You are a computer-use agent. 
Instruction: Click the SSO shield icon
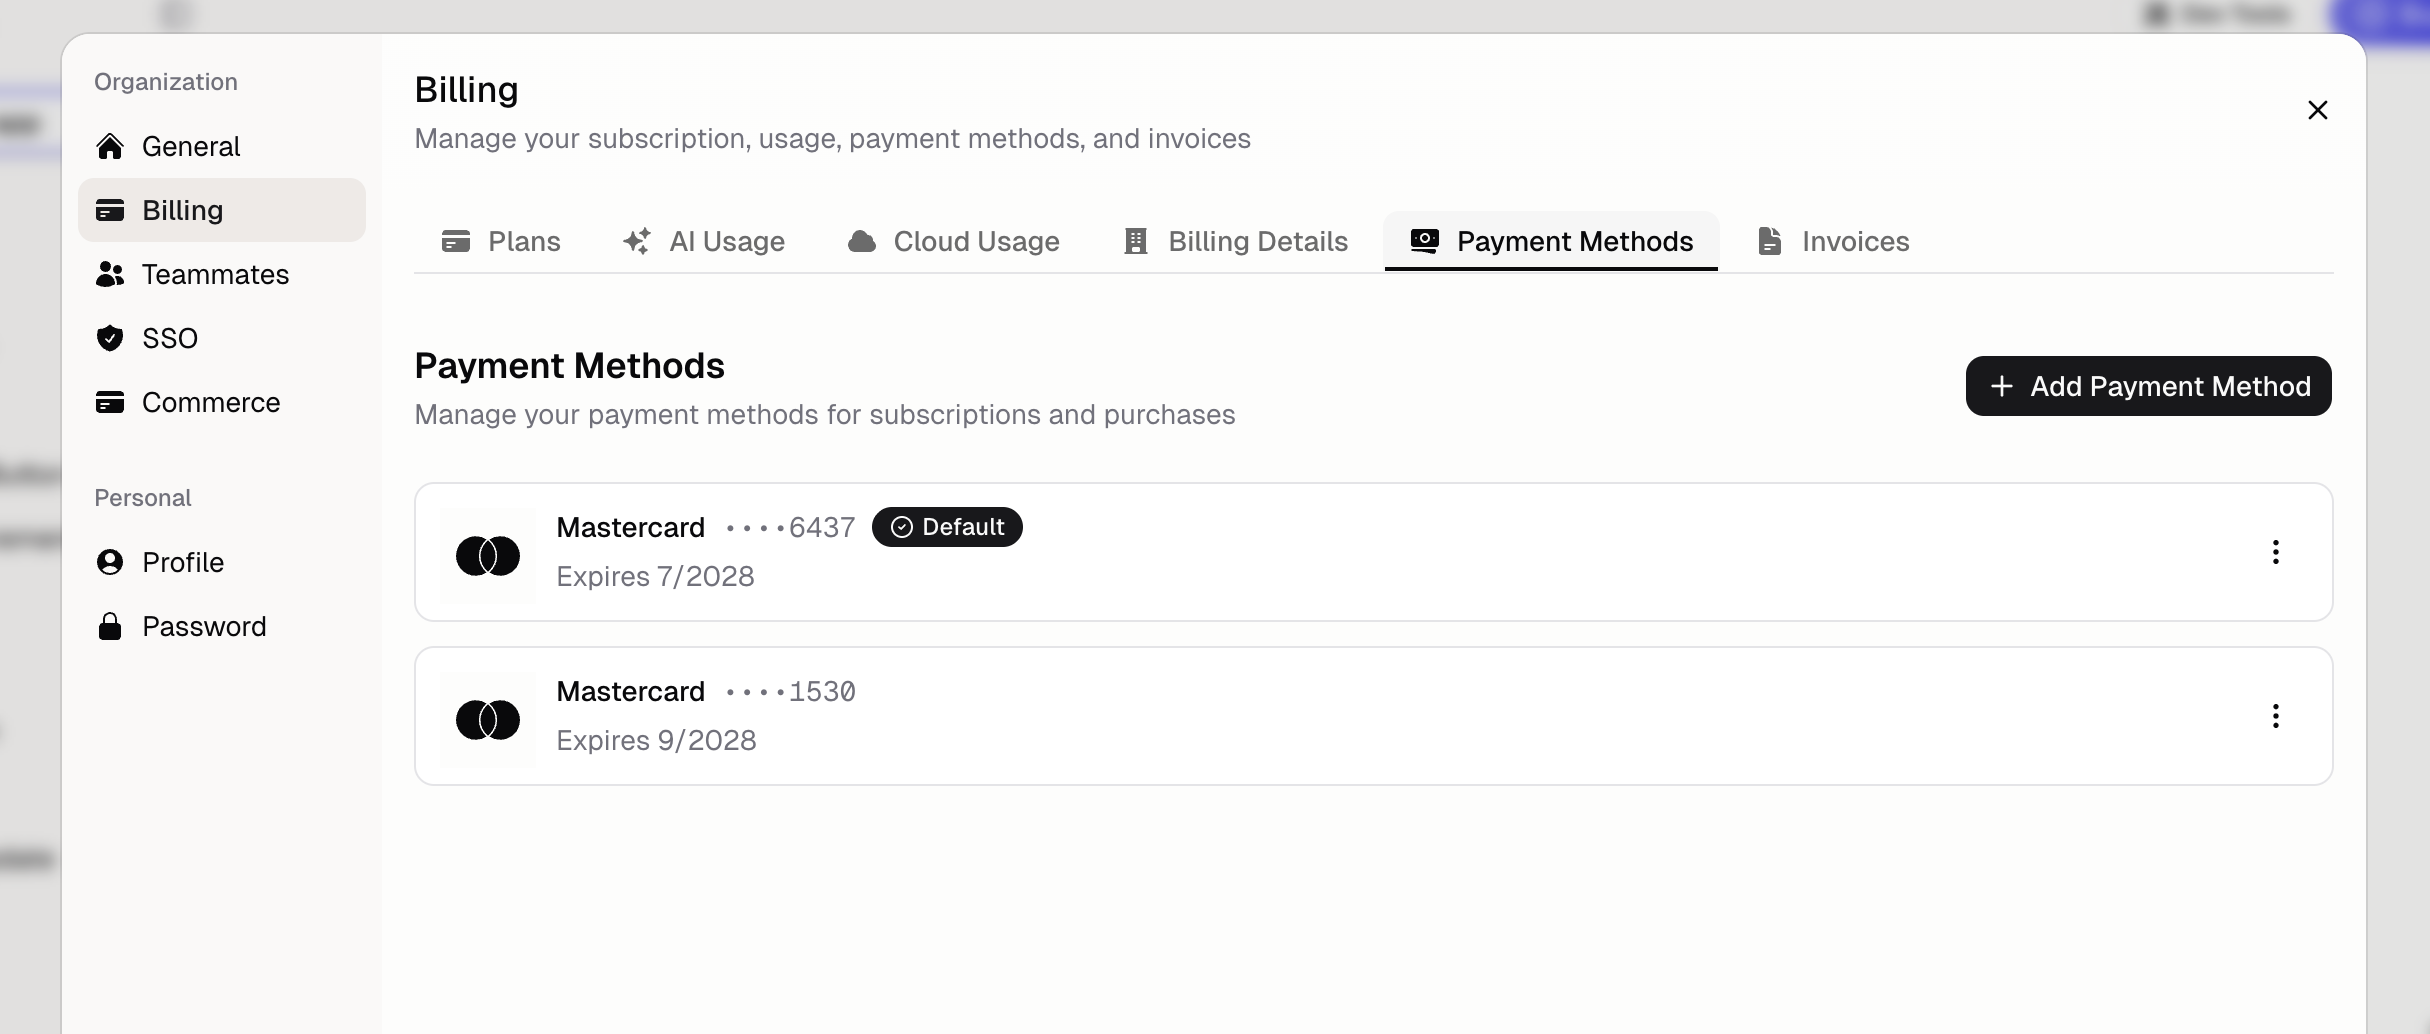[110, 338]
